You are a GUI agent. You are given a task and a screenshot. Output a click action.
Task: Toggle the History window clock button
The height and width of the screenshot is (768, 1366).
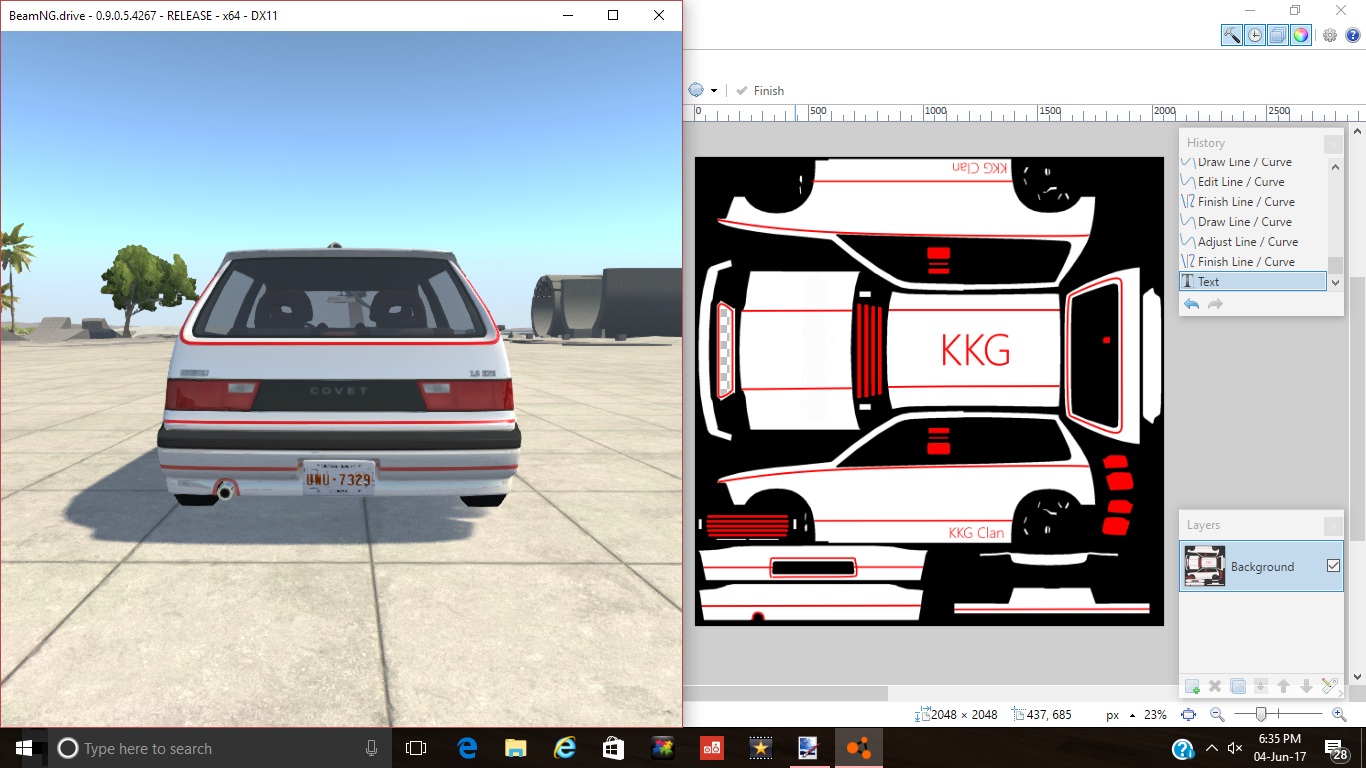tap(1254, 35)
